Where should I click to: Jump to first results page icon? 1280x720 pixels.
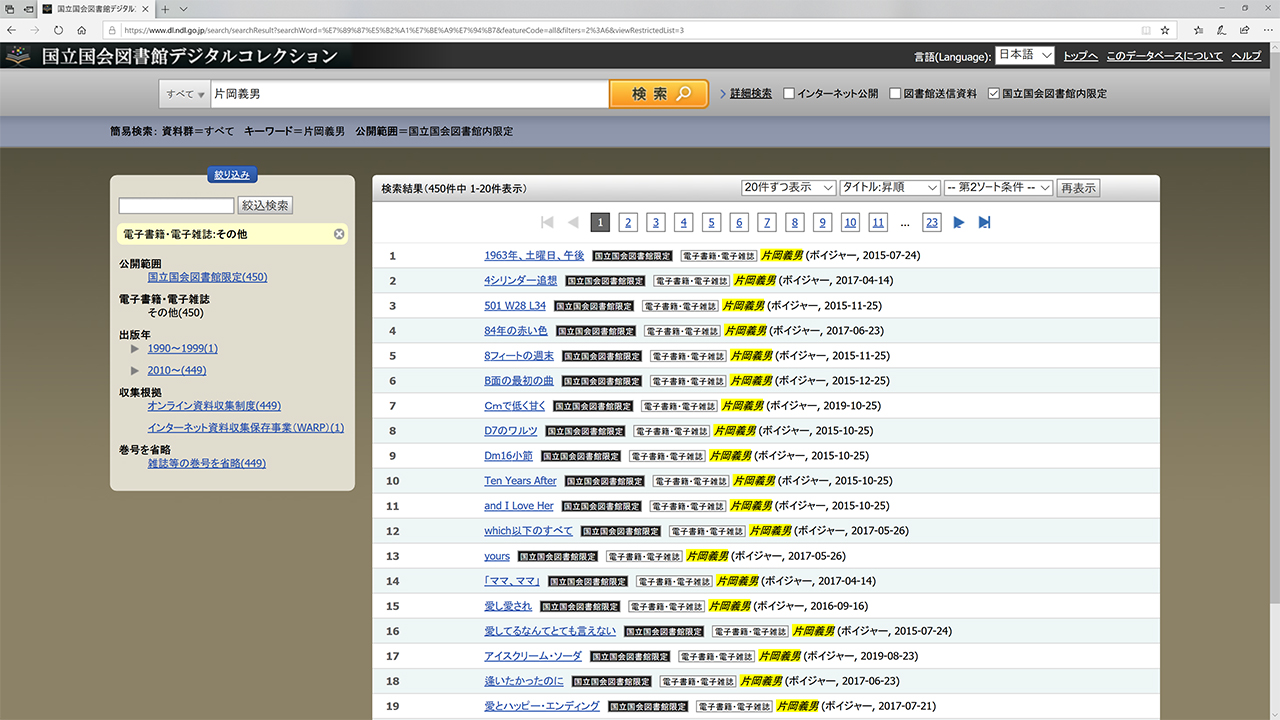pos(547,222)
